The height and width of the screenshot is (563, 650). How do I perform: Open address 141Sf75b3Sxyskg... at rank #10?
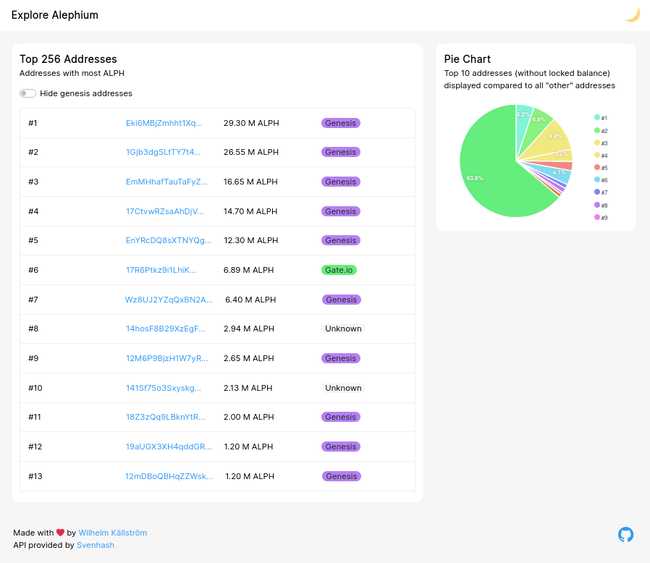pos(163,388)
